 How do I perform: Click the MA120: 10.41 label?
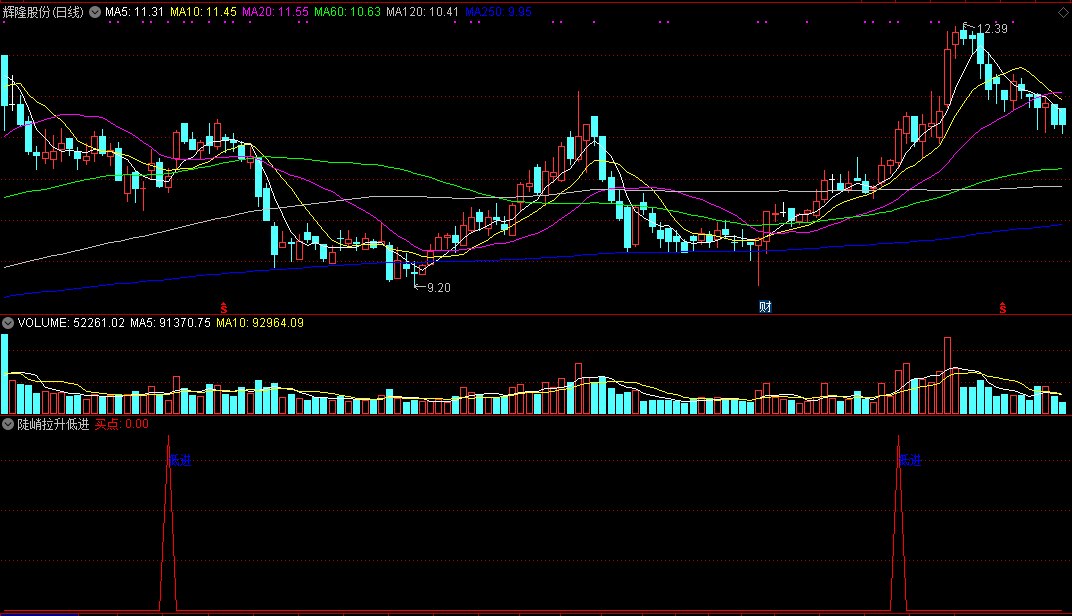[423, 12]
